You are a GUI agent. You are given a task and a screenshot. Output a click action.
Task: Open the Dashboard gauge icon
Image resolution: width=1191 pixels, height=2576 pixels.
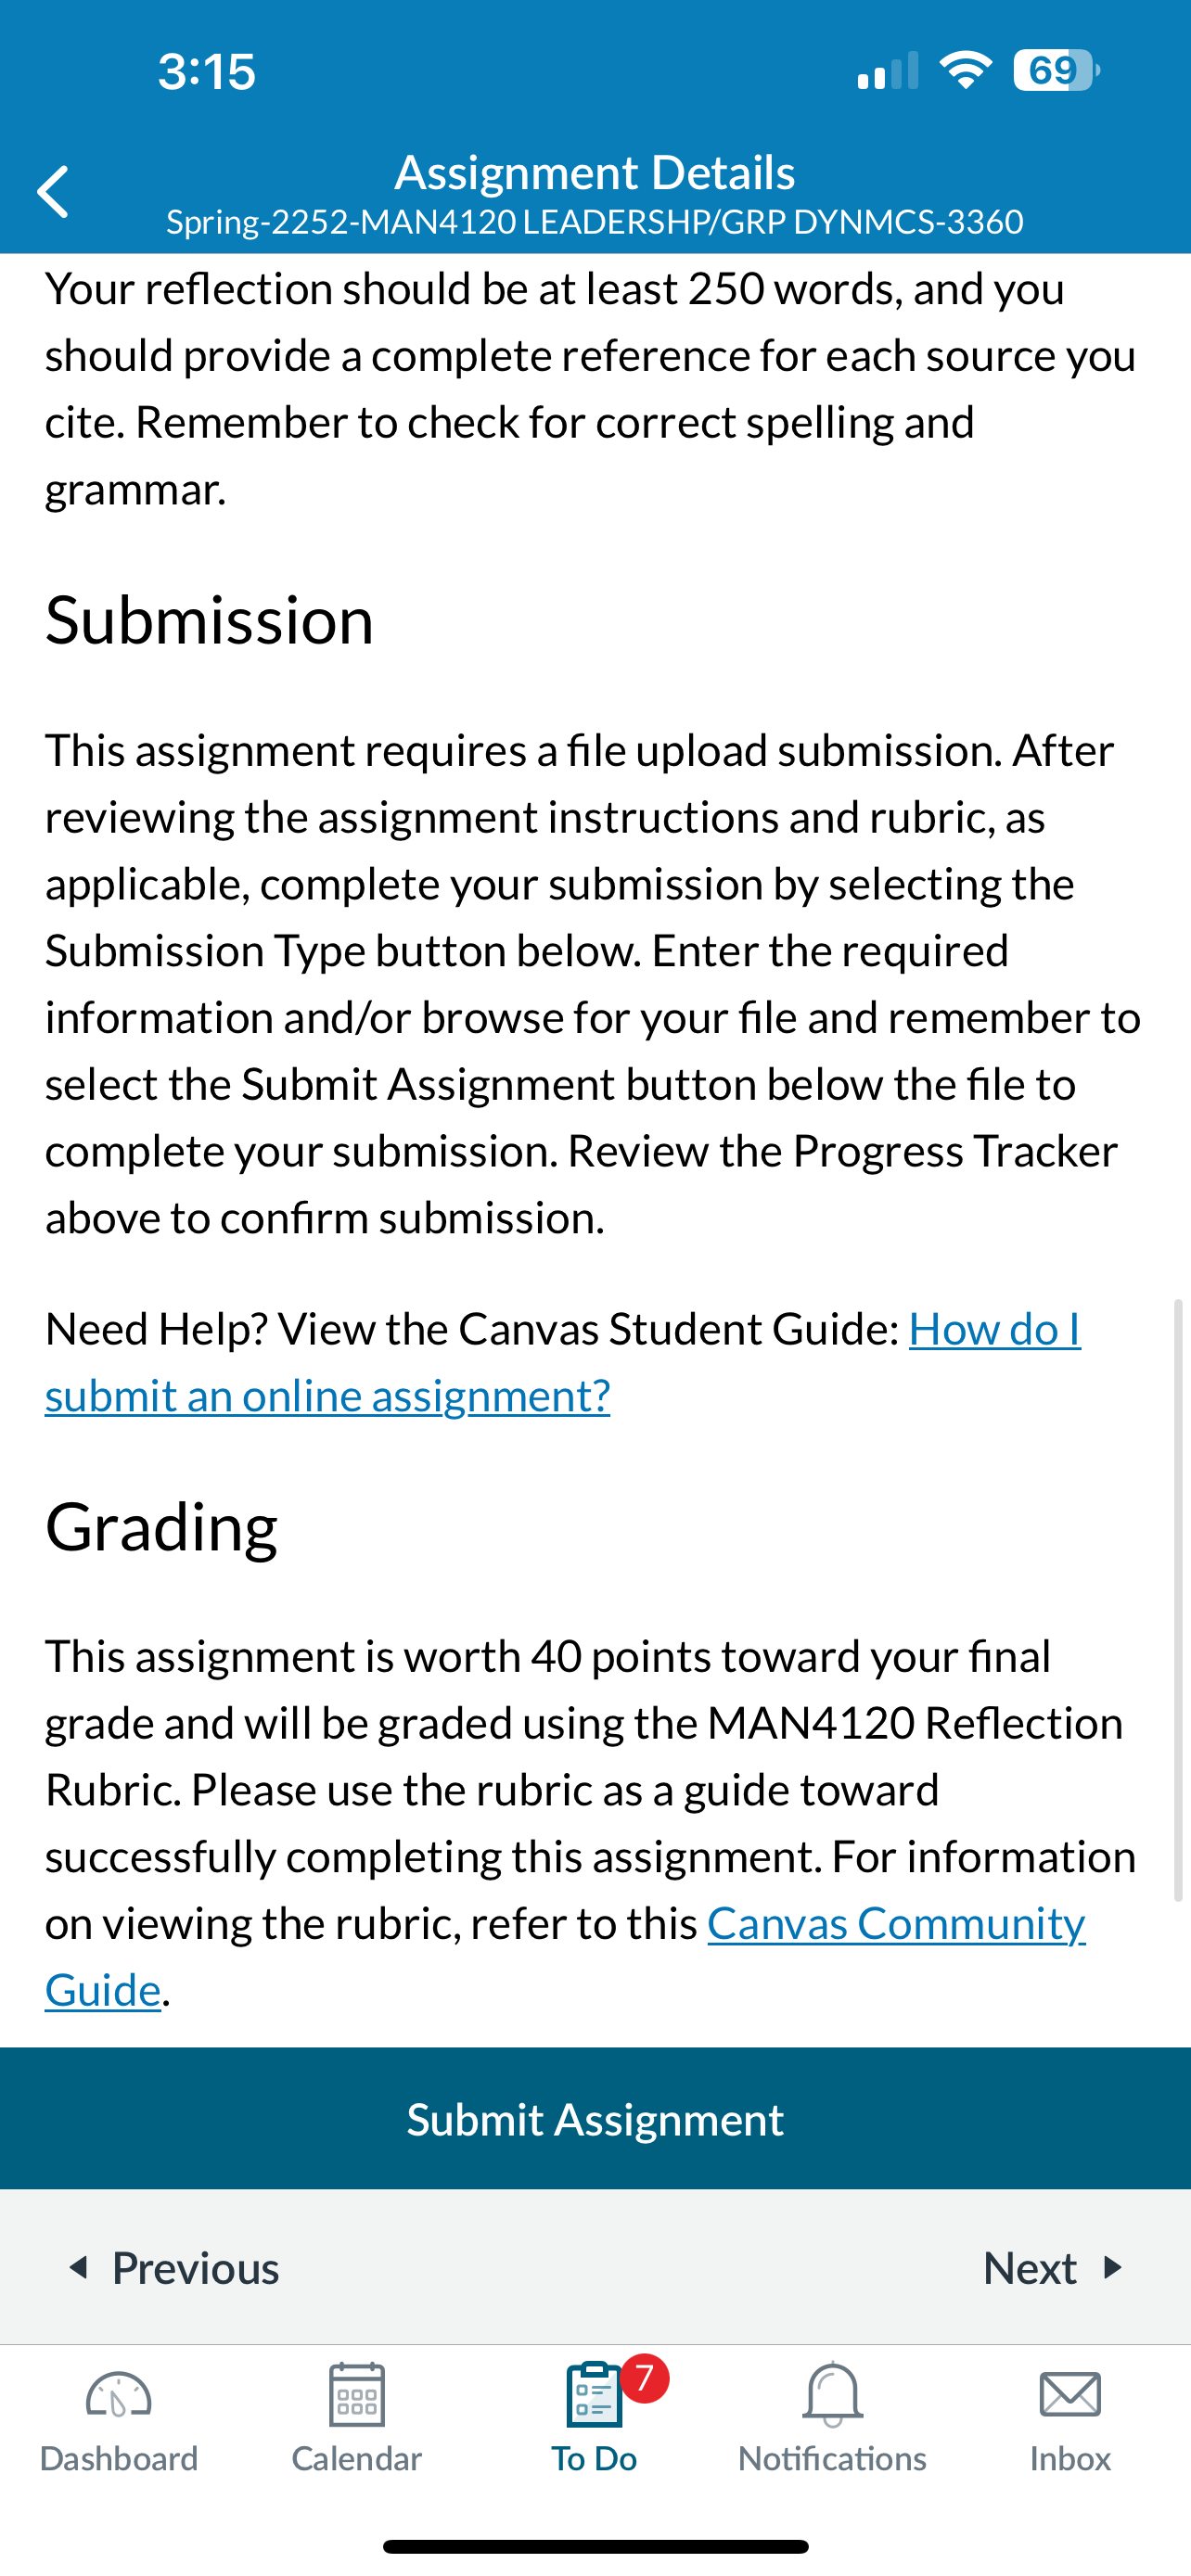(x=118, y=2396)
